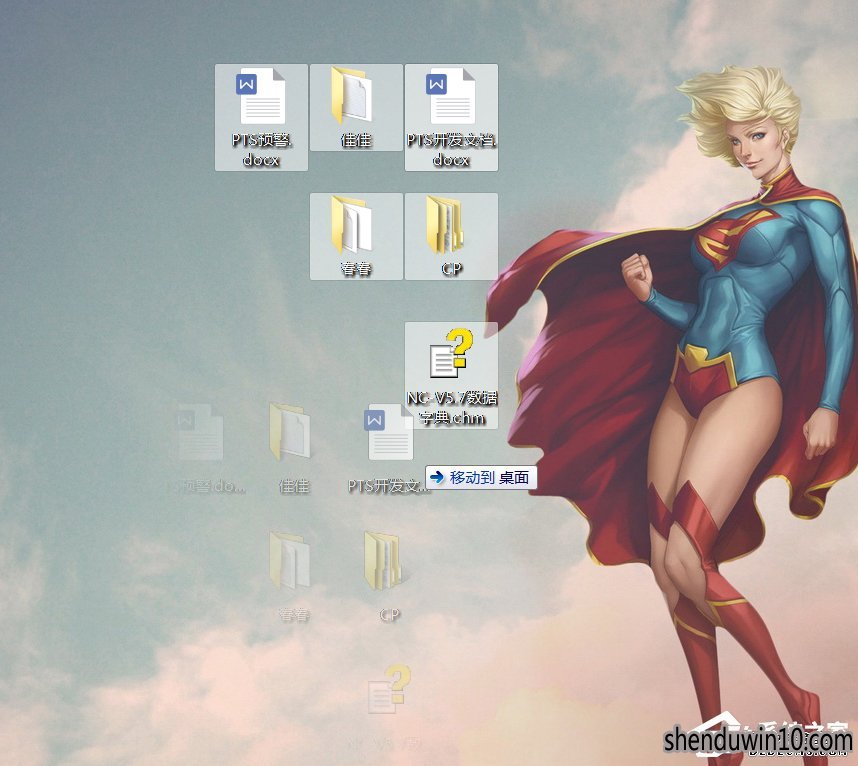This screenshot has width=858, height=766.
Task: Select the 春春 folder icon
Action: click(352, 225)
